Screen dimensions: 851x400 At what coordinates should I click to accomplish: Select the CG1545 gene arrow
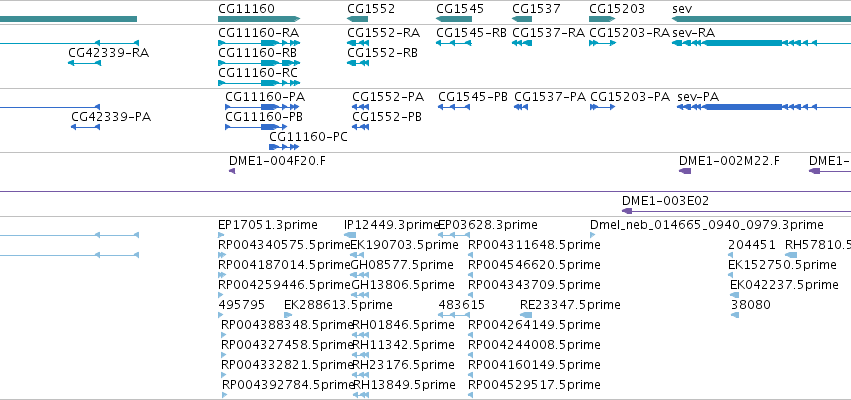tap(454, 19)
